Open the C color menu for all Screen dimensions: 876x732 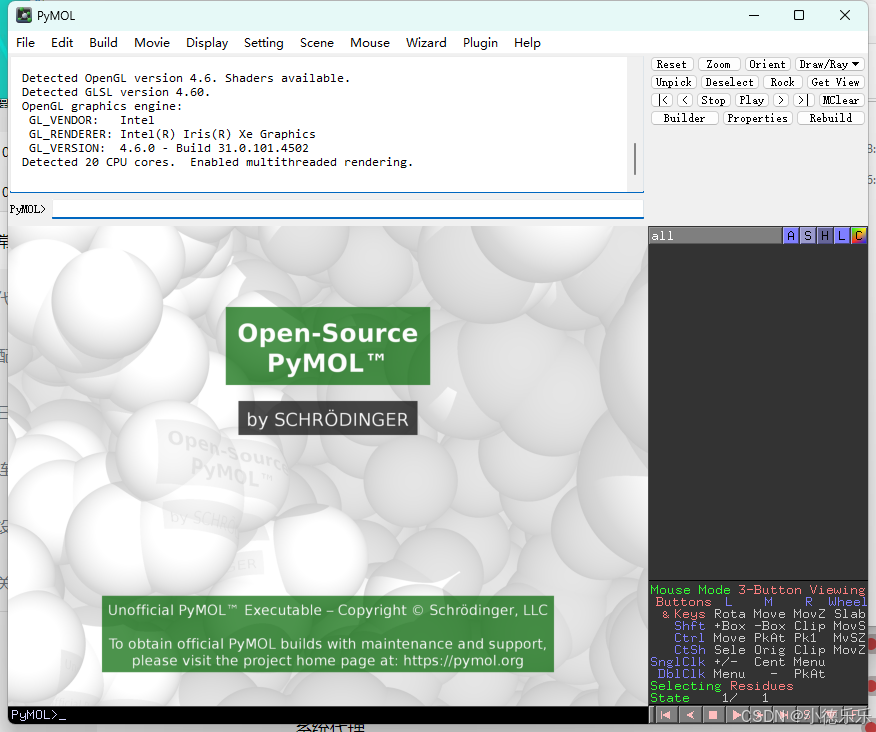click(859, 236)
